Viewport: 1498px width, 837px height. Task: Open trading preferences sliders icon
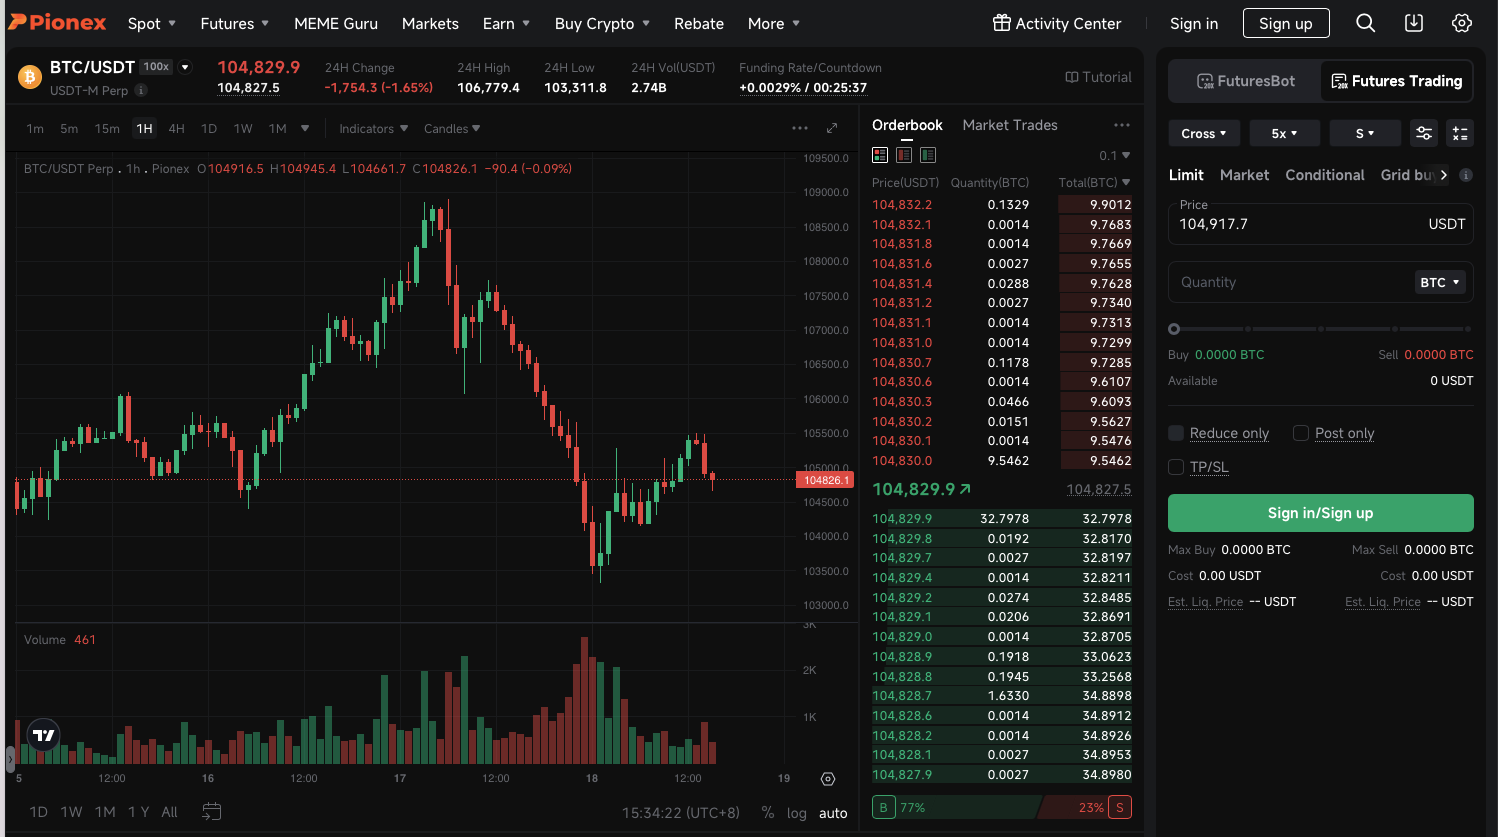1424,133
